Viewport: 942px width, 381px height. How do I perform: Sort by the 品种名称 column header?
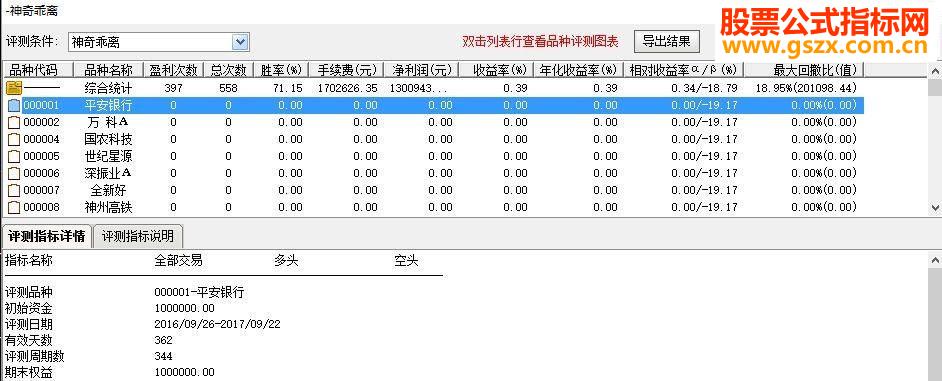click(x=109, y=70)
